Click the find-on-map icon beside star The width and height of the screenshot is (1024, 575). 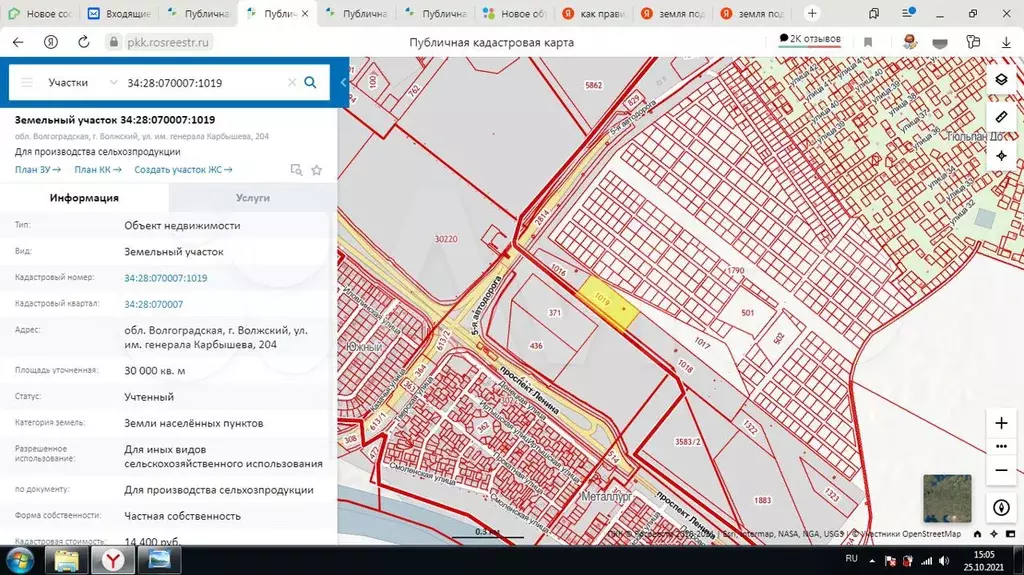click(x=296, y=170)
